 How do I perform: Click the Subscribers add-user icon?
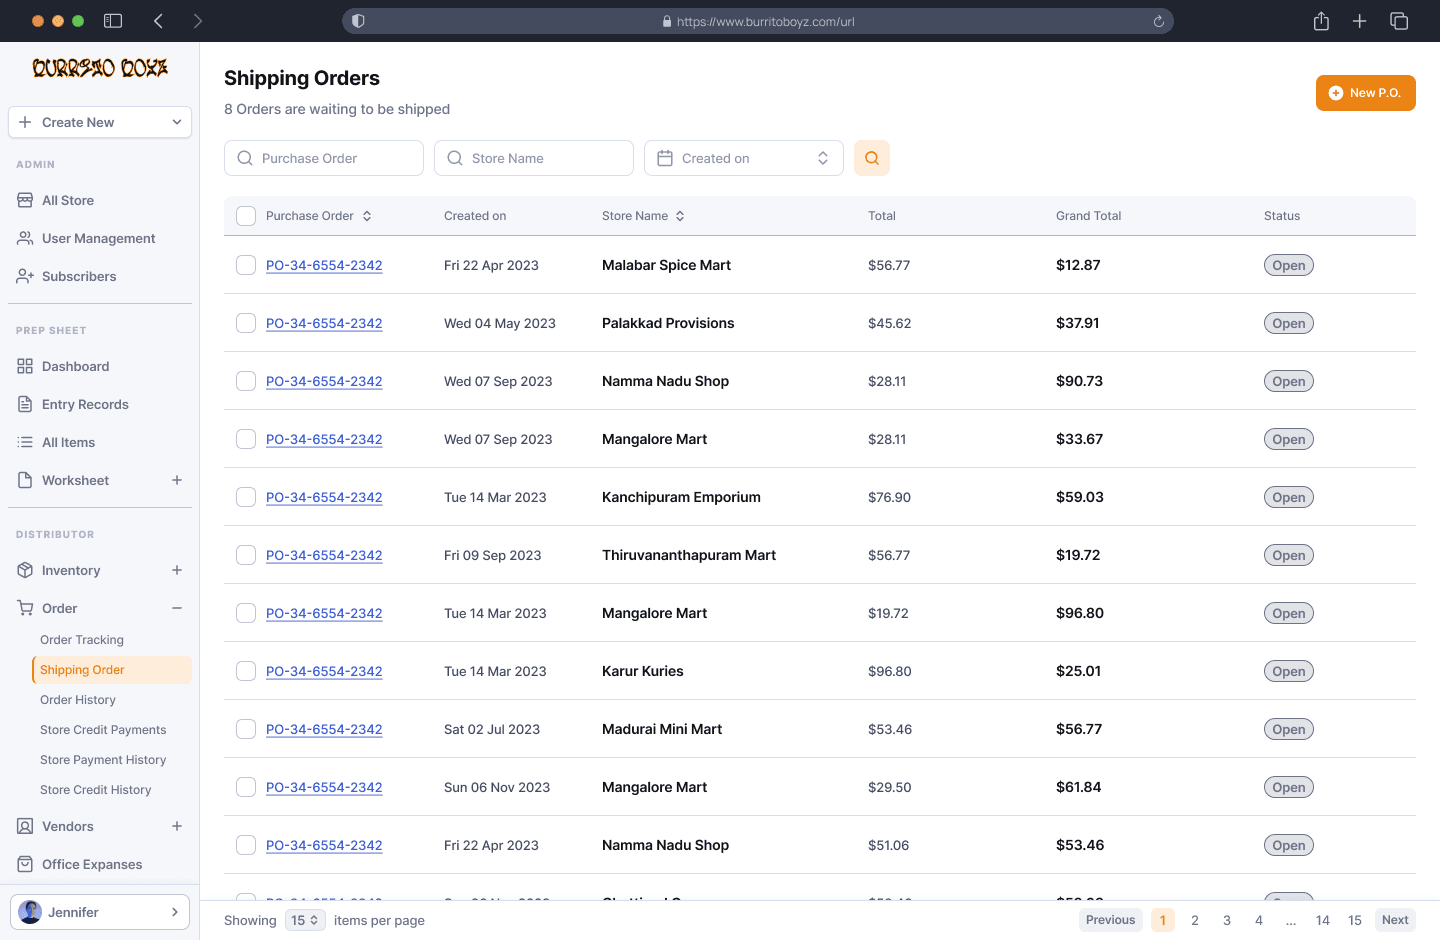(x=25, y=276)
